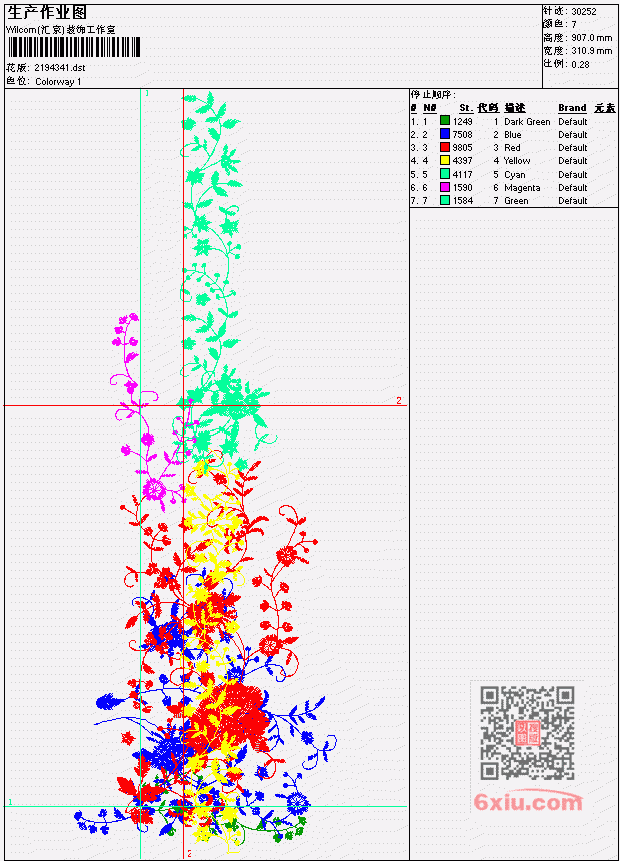Click the QR code image

point(527,732)
